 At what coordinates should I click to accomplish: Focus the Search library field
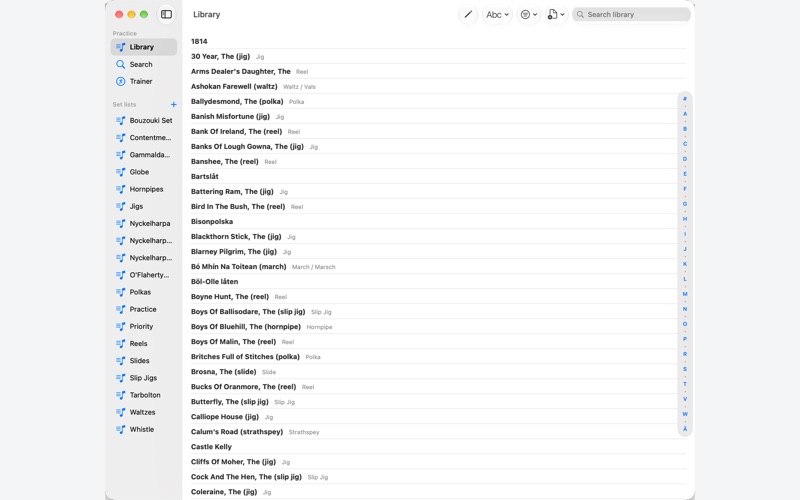tap(631, 14)
